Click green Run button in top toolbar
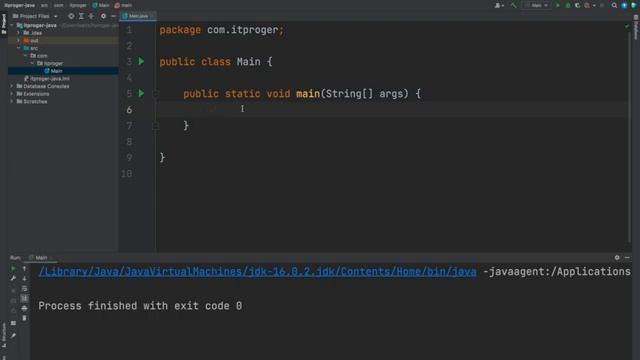640x360 pixels. coord(558,5)
